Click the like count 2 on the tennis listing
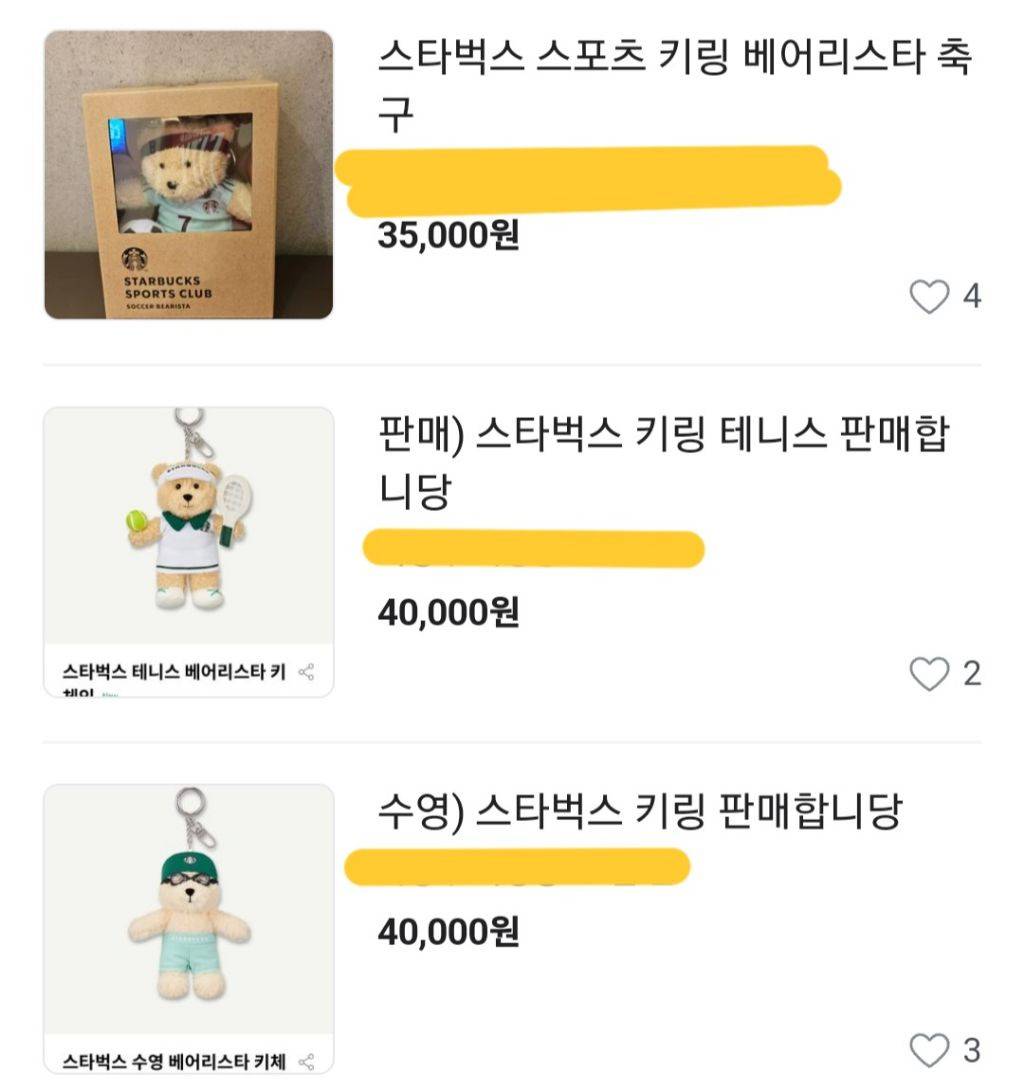 (x=972, y=674)
